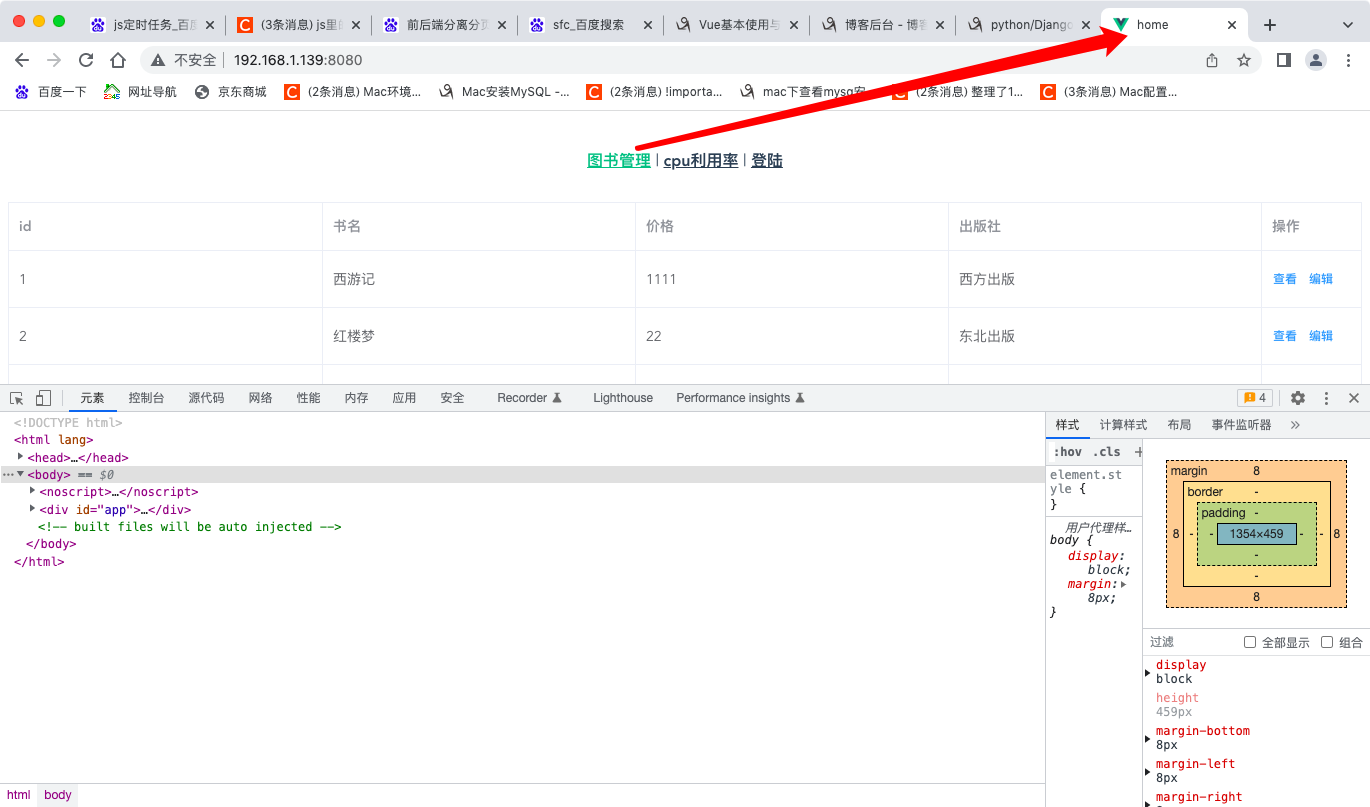The height and width of the screenshot is (807, 1370).
Task: Click the cpu利用率 navigation link
Action: point(701,161)
